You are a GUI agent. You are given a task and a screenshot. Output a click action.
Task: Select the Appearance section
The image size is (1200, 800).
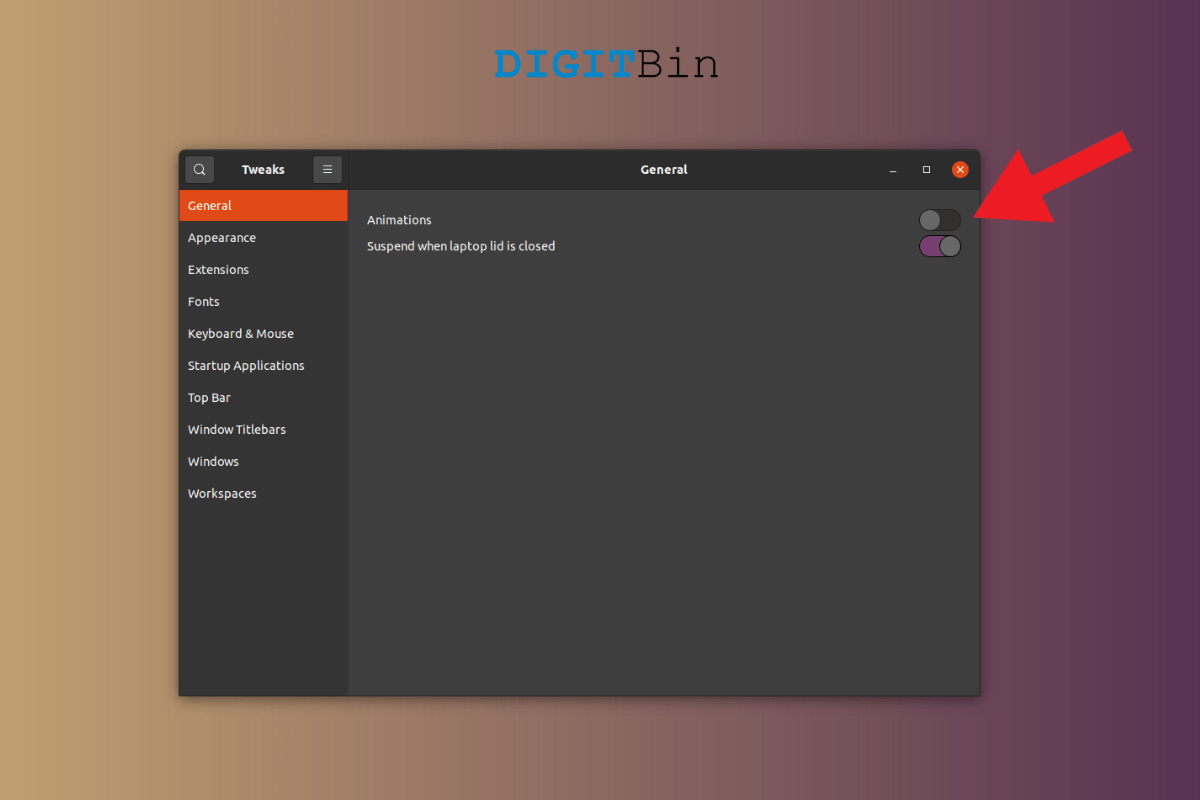pyautogui.click(x=221, y=237)
